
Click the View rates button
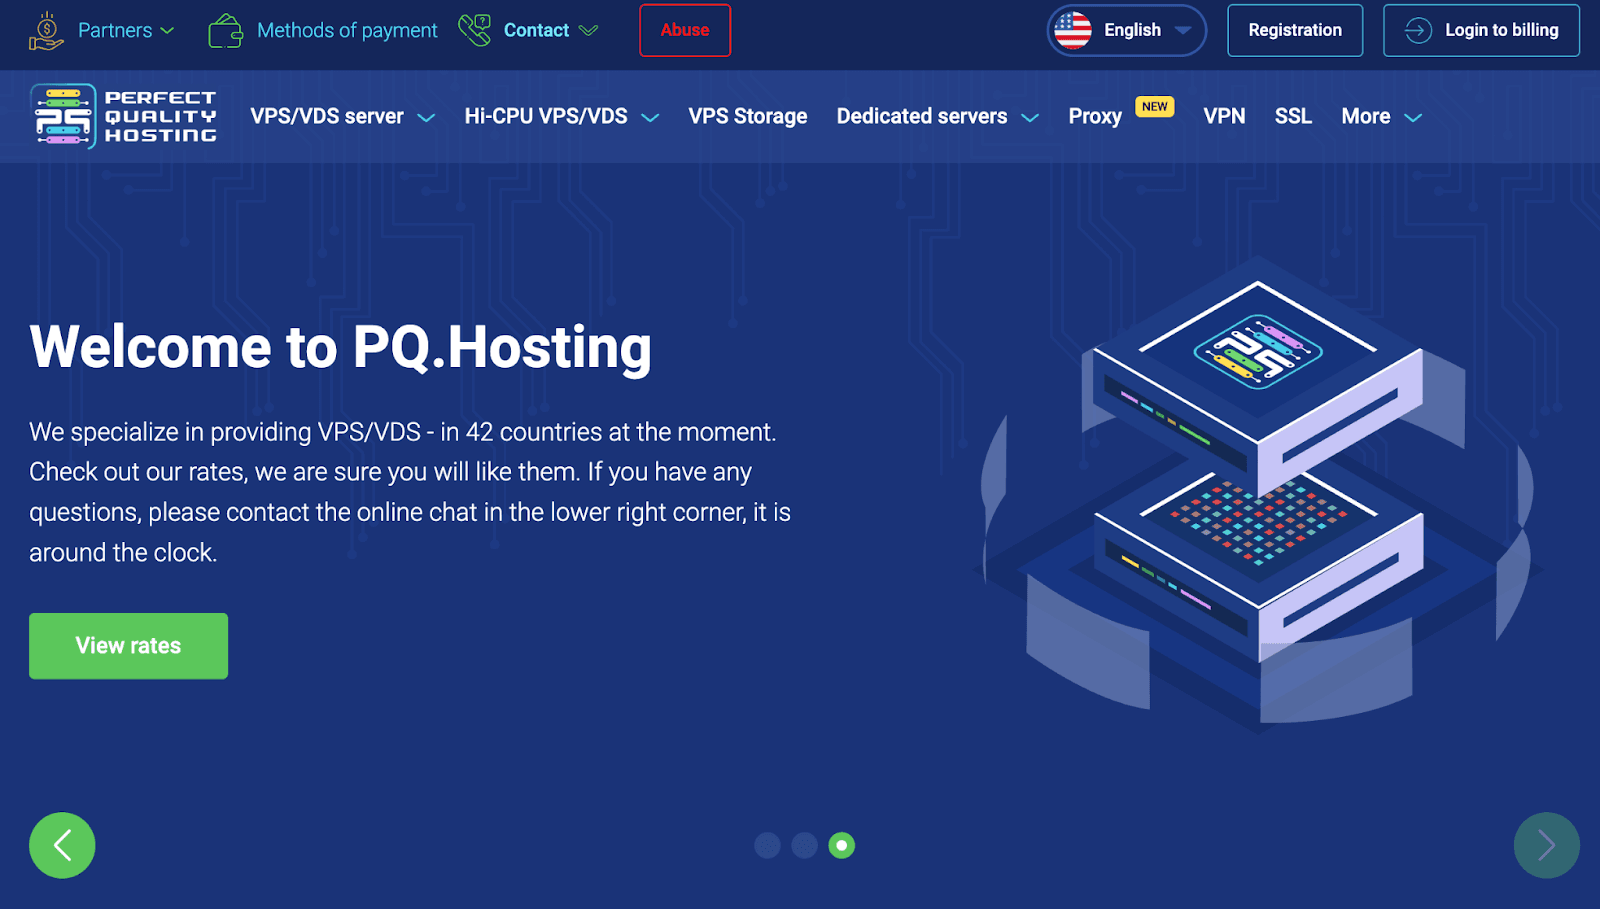(128, 646)
